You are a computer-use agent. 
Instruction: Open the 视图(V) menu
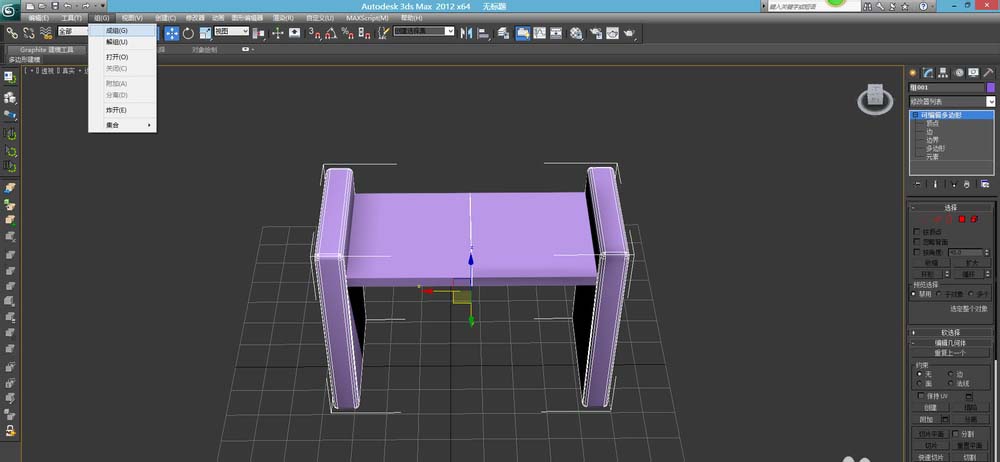click(x=132, y=18)
